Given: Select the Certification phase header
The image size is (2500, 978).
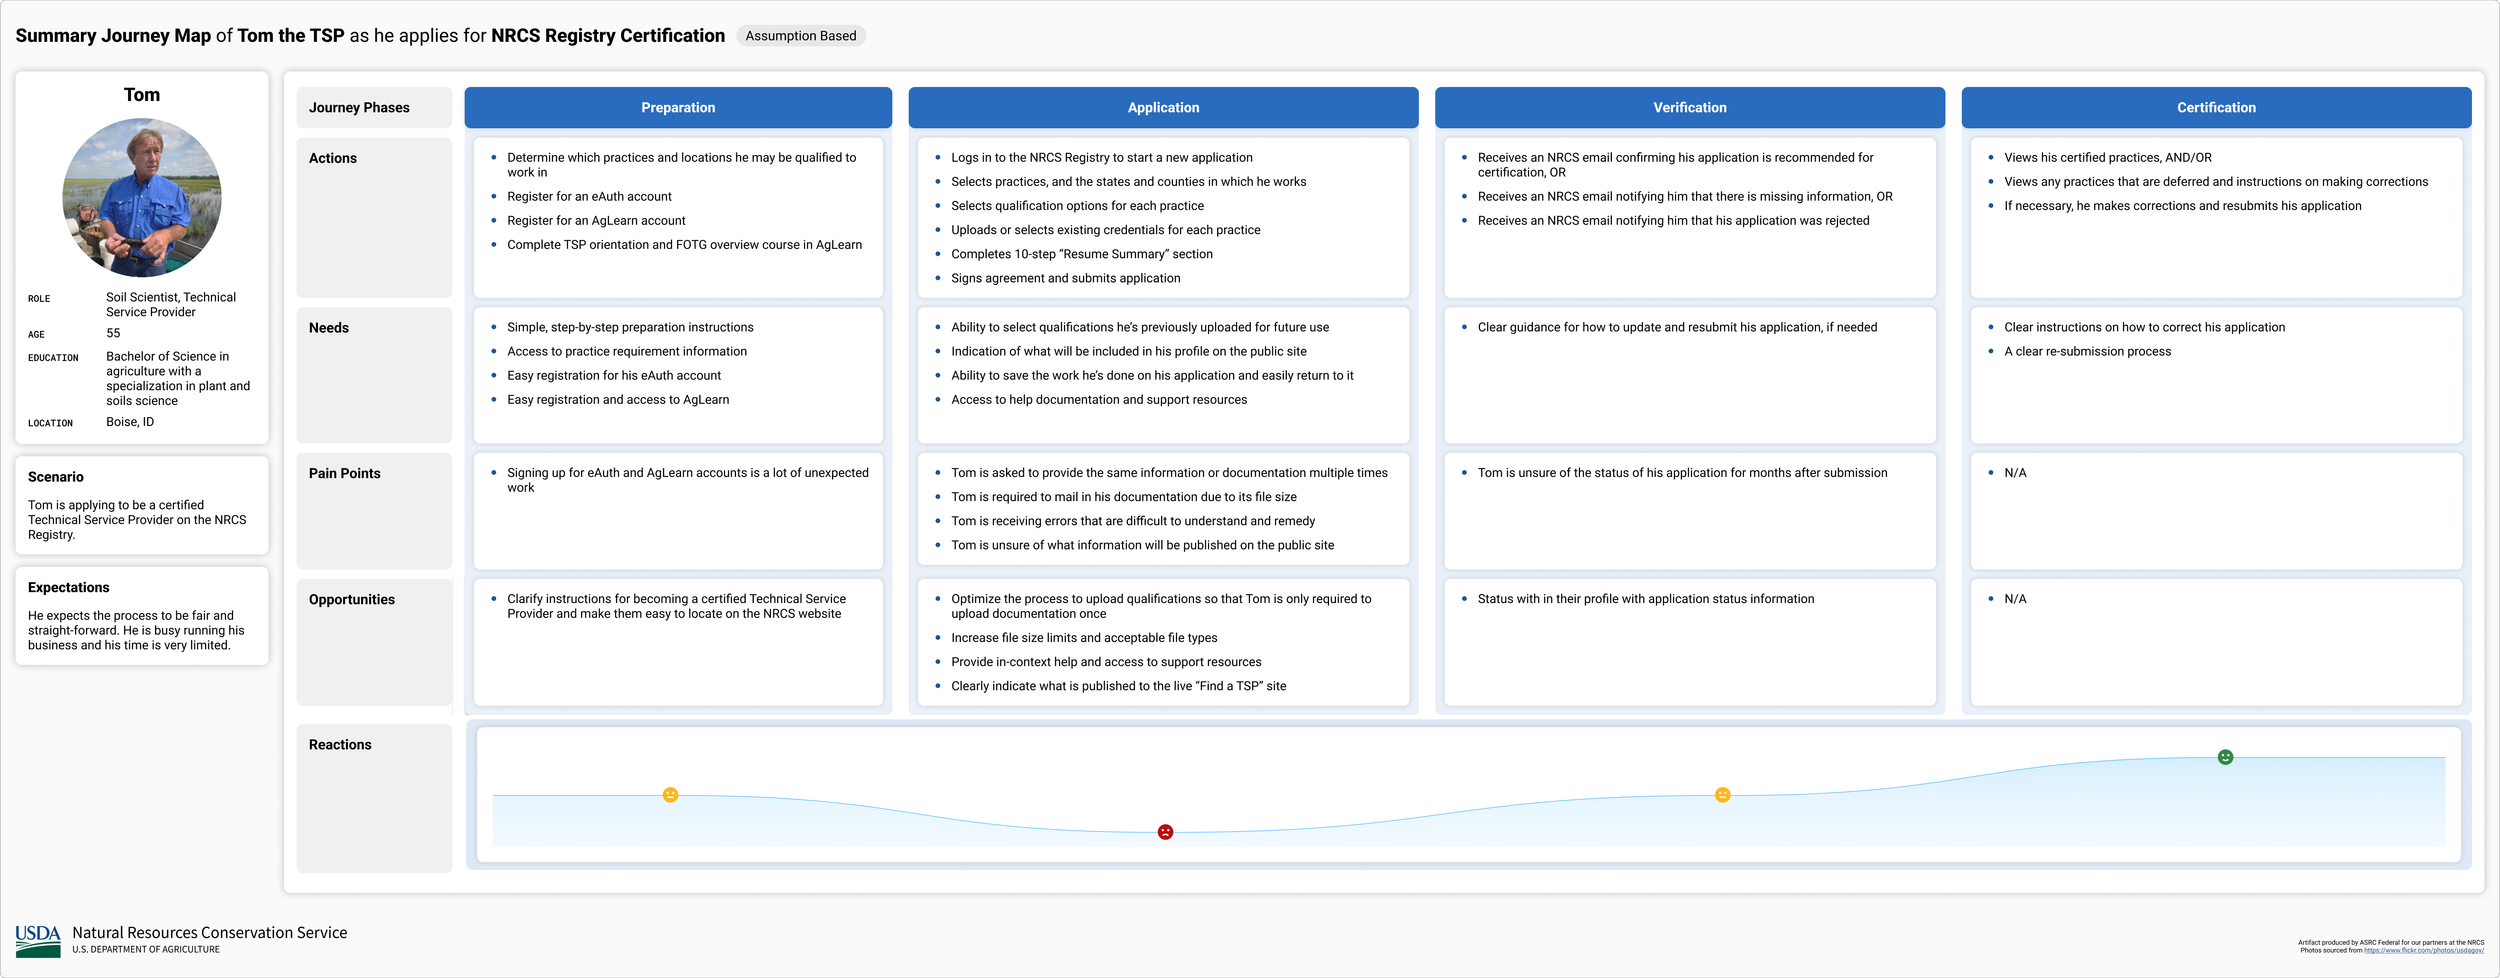Looking at the screenshot, I should tap(2216, 107).
